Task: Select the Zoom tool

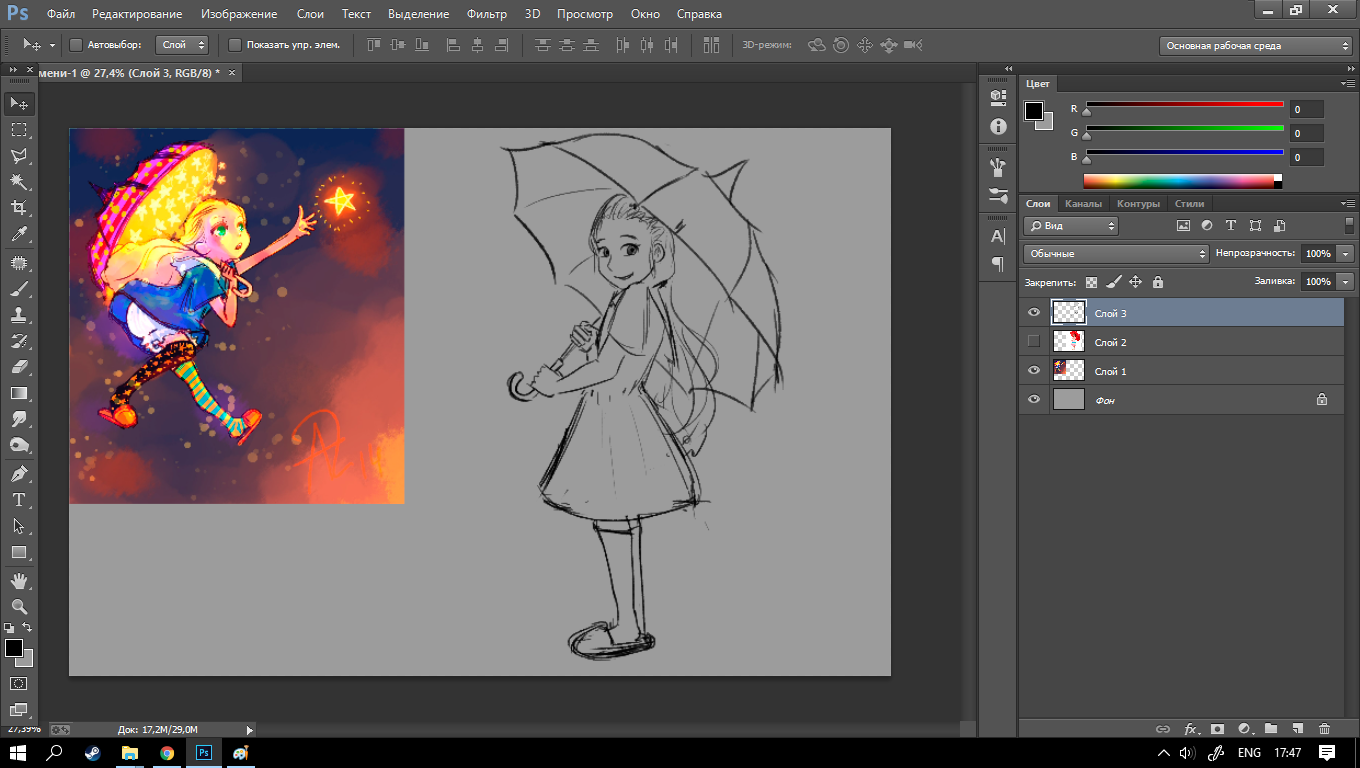Action: point(19,607)
